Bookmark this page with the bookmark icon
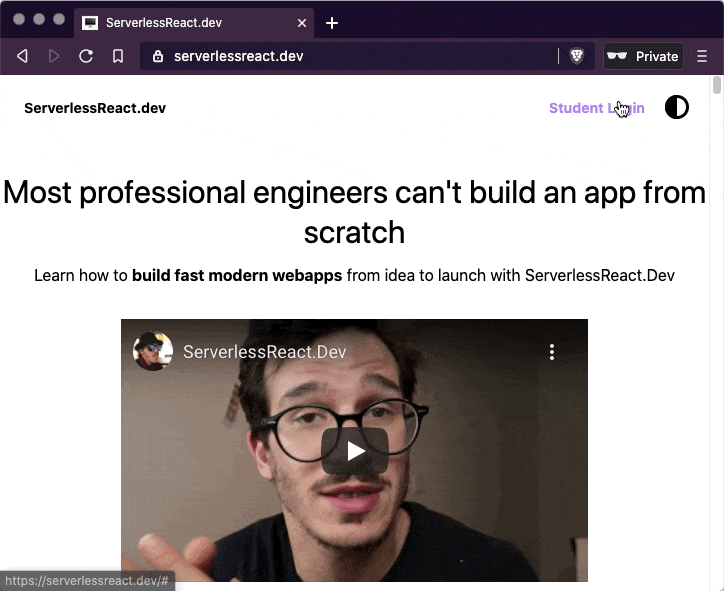 coord(118,56)
